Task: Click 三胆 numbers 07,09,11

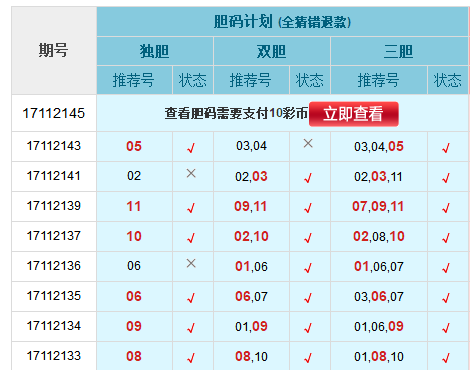Action: (x=378, y=206)
